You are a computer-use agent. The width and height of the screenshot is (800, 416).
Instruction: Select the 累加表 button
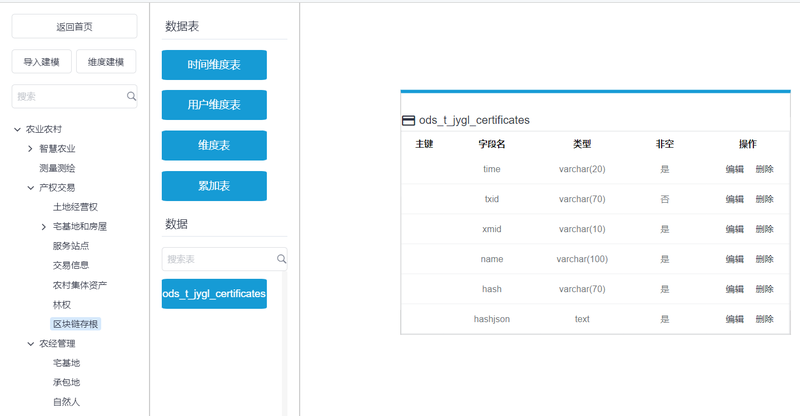[x=214, y=186]
